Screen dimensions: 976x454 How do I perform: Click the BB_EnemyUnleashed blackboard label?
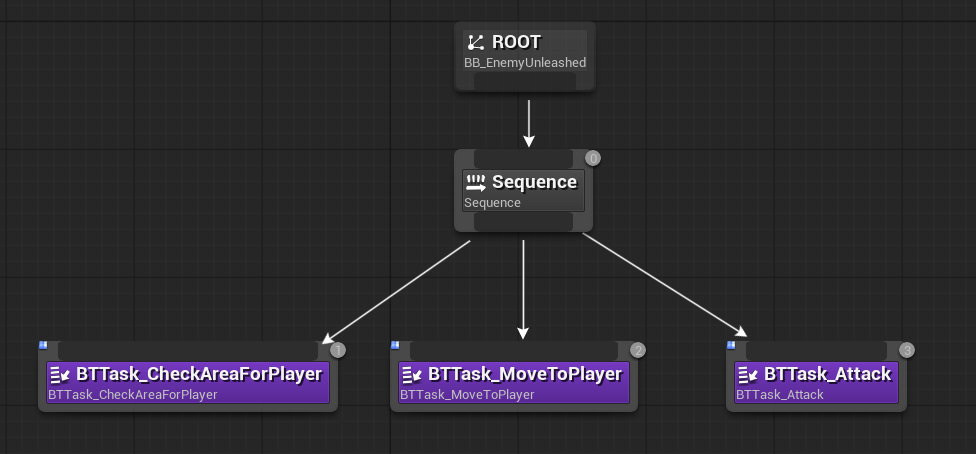point(525,62)
